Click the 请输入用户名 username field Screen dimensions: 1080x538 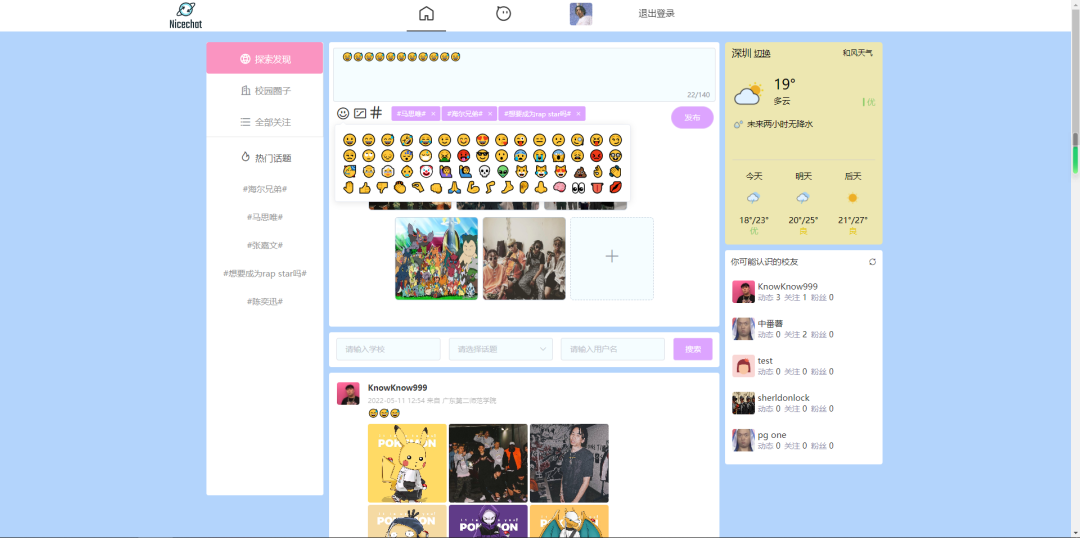(613, 349)
